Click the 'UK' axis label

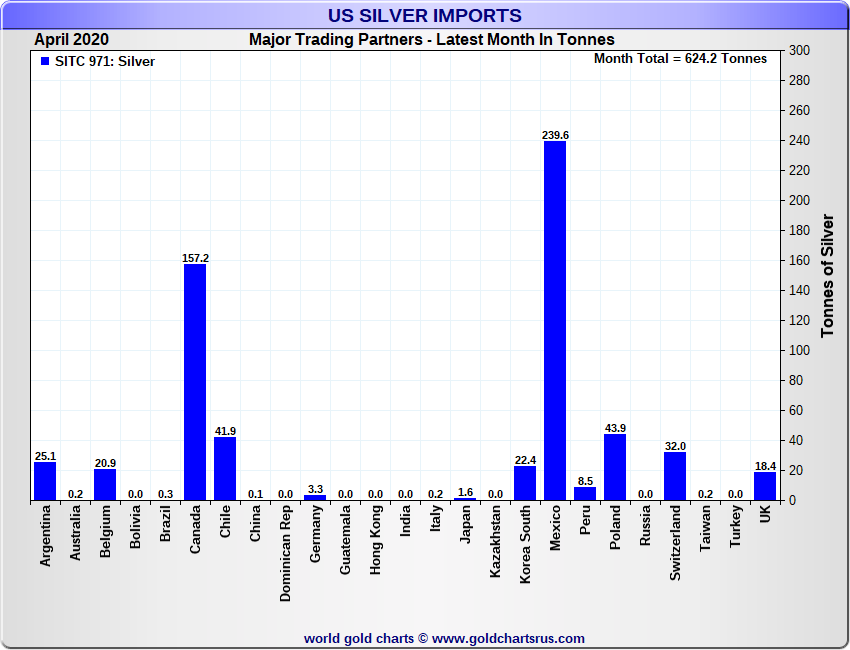pos(765,514)
